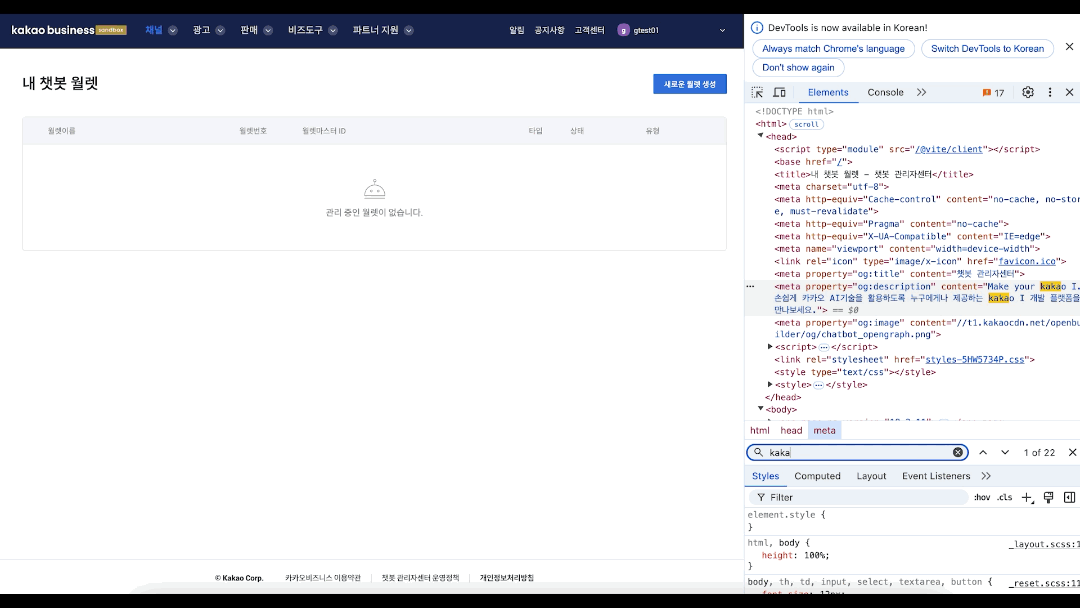Click the head breadcrumb item
The width and height of the screenshot is (1080, 608).
point(791,430)
